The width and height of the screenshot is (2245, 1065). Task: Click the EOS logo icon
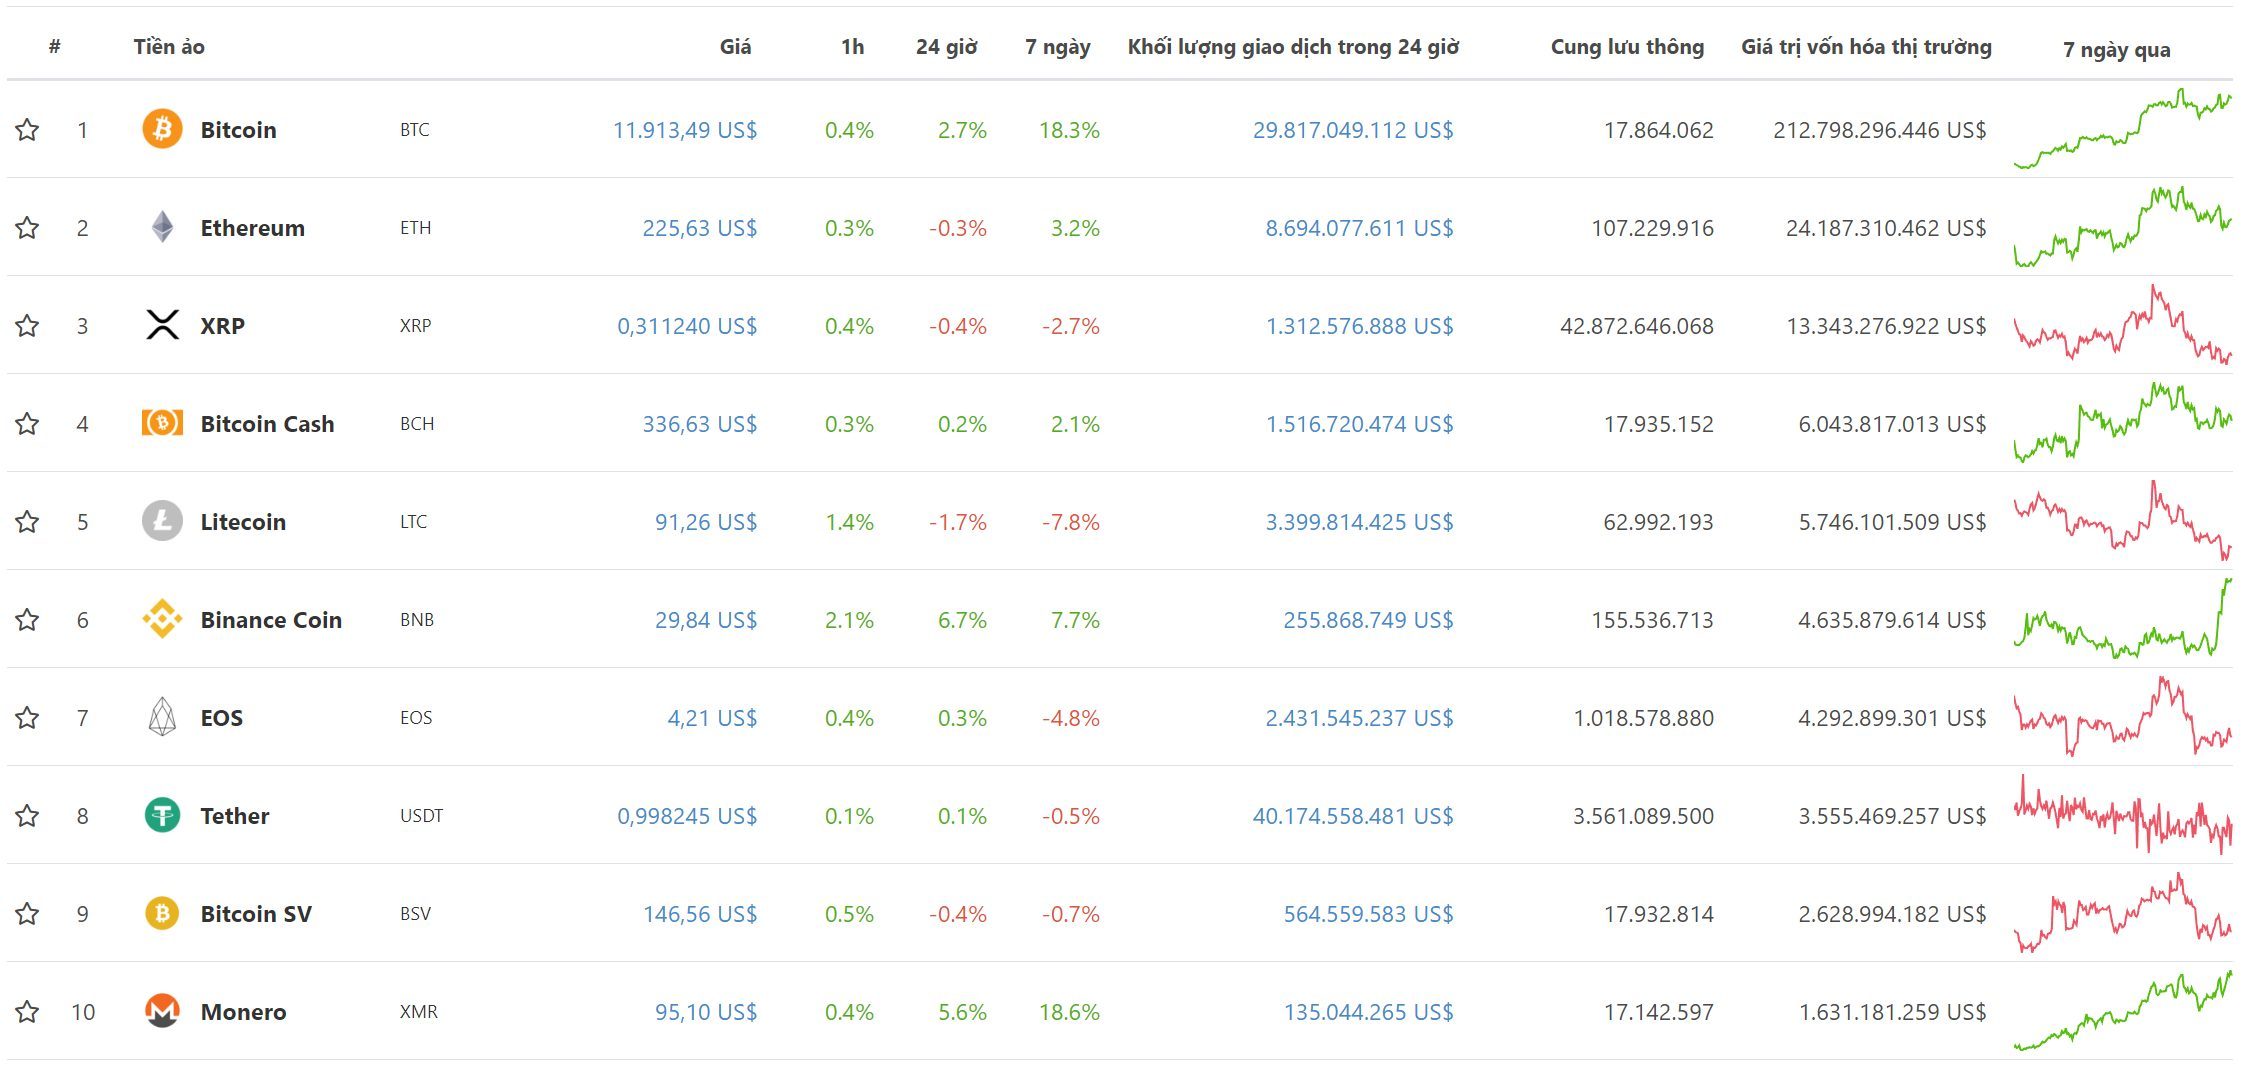tap(162, 717)
